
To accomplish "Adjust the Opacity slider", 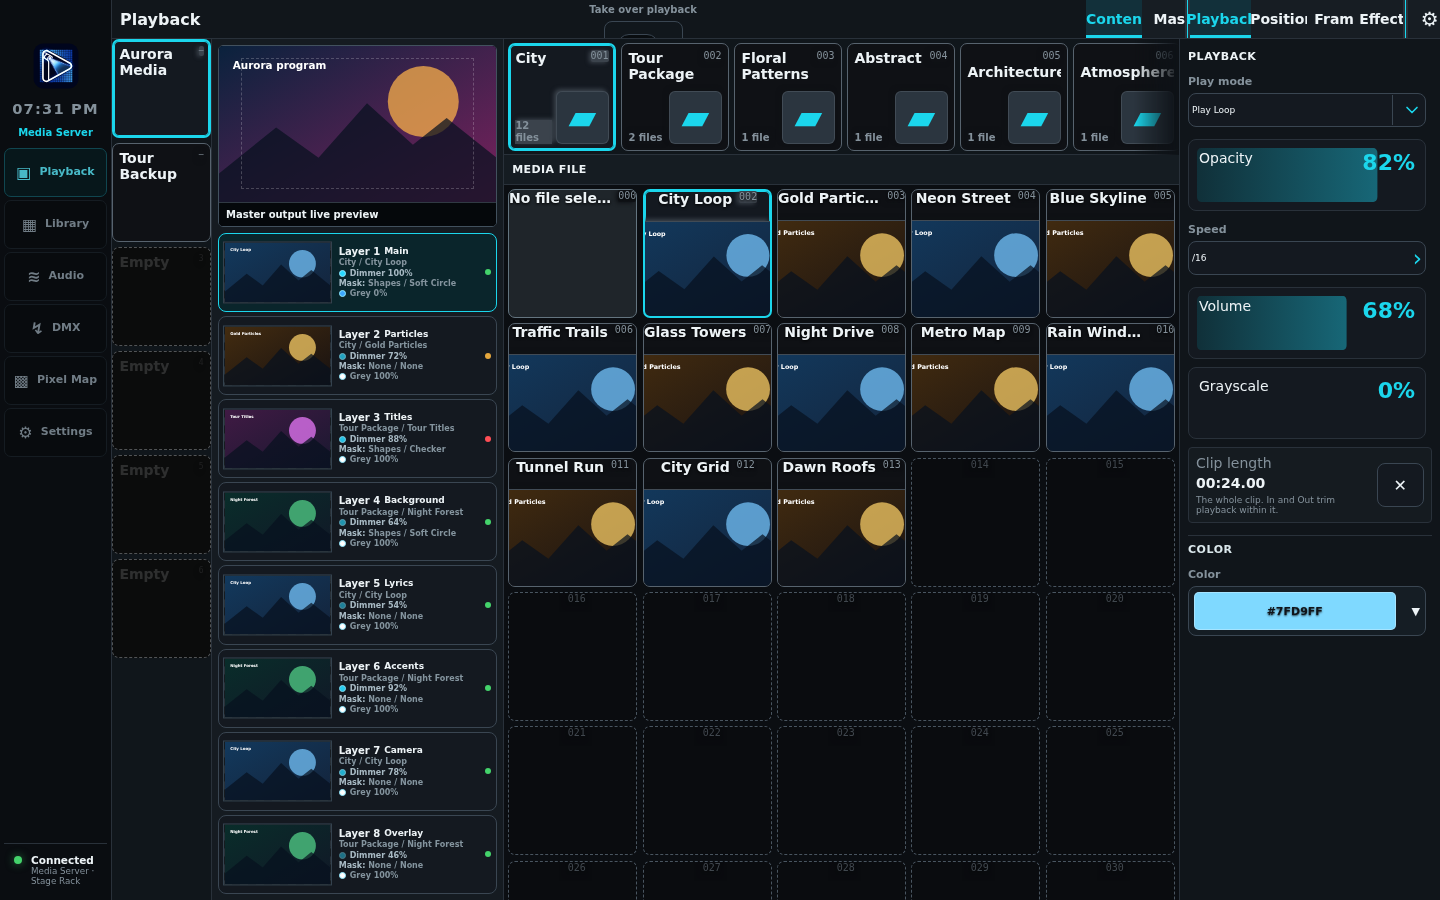I will point(1307,175).
